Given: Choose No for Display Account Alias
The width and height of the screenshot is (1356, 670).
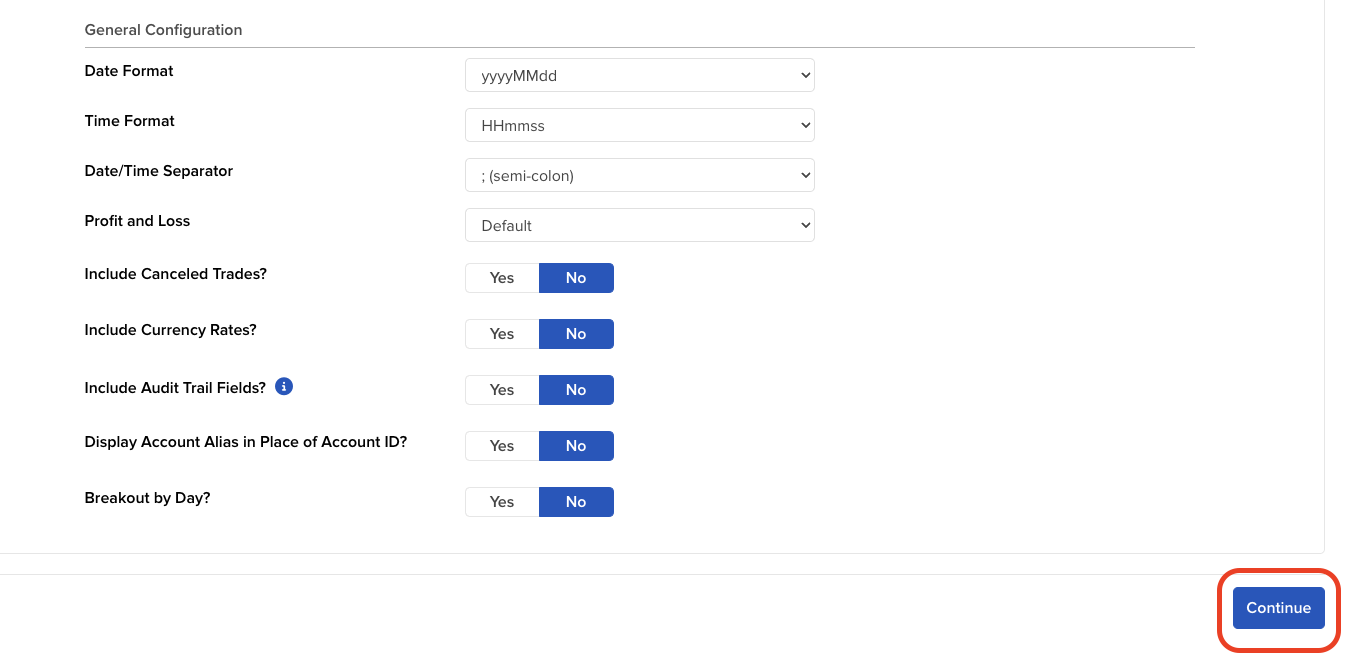Looking at the screenshot, I should (576, 446).
